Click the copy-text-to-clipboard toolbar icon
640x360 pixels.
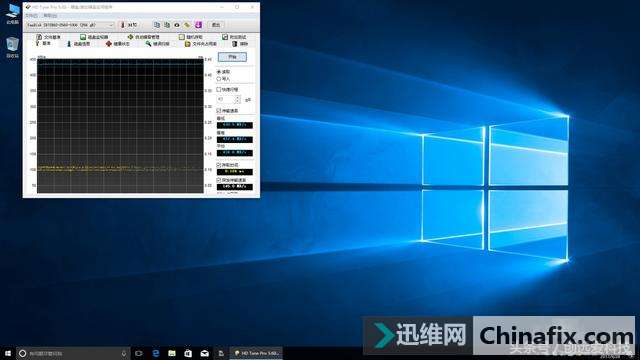pos(157,25)
